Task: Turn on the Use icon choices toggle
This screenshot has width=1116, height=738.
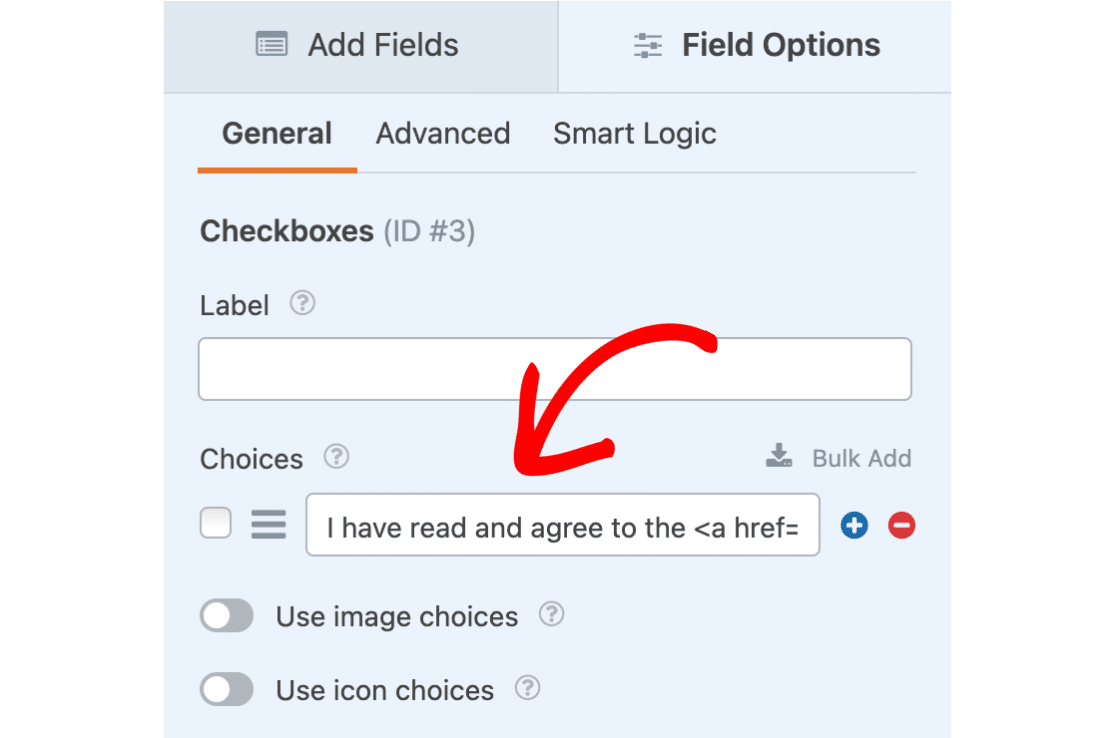Action: coord(227,689)
